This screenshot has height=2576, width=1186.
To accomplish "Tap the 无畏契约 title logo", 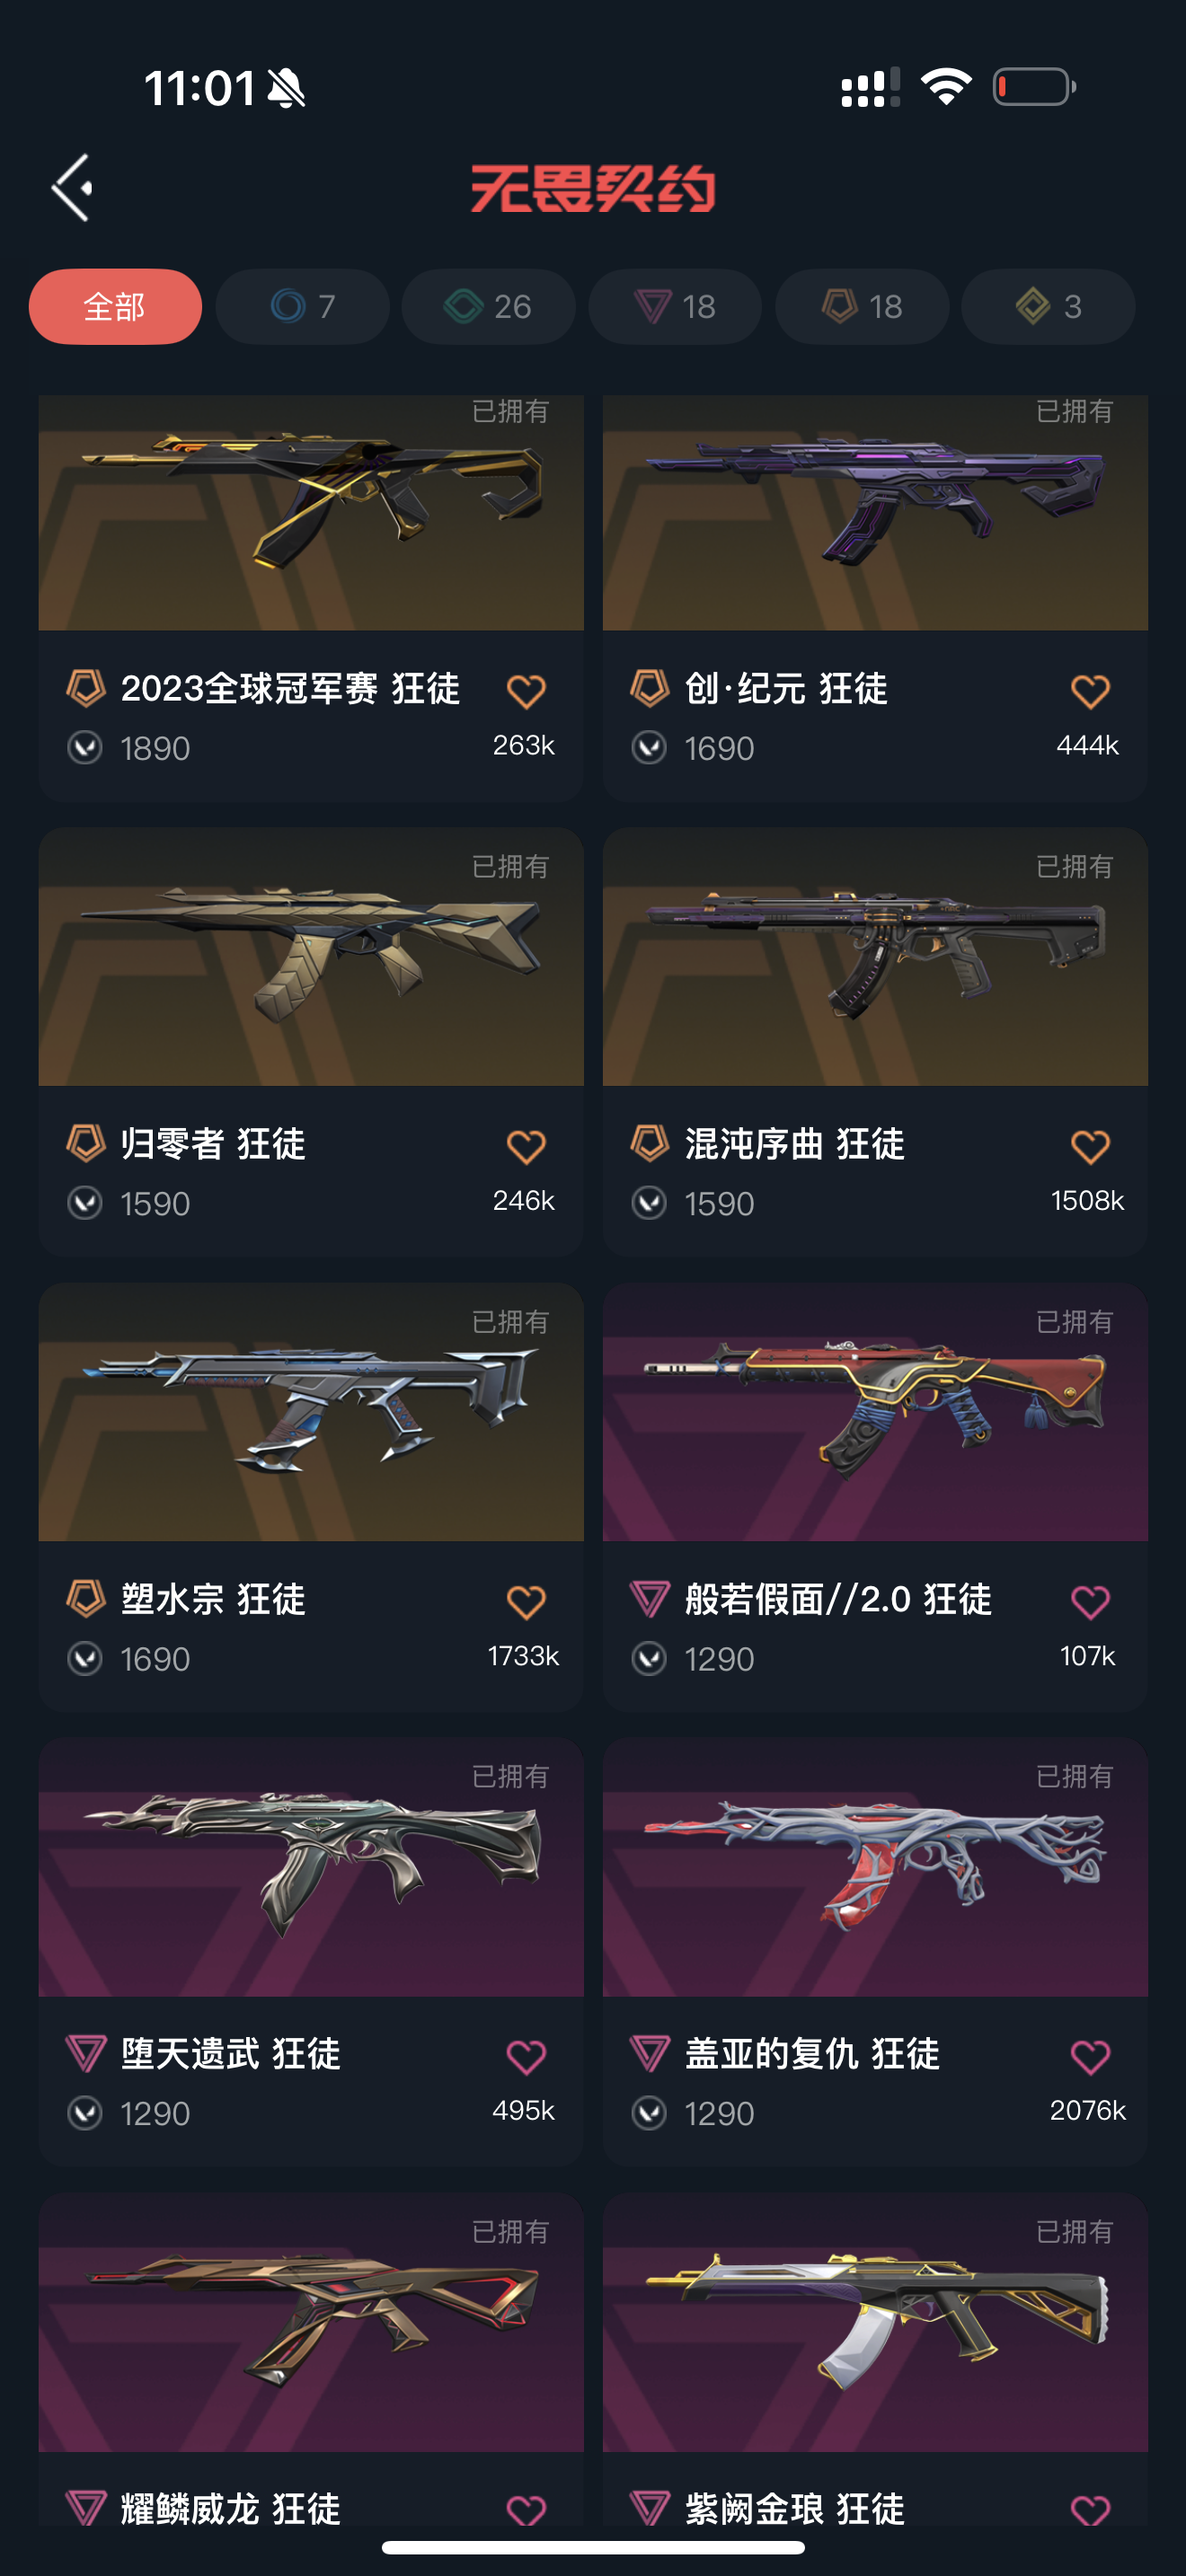I will [593, 188].
